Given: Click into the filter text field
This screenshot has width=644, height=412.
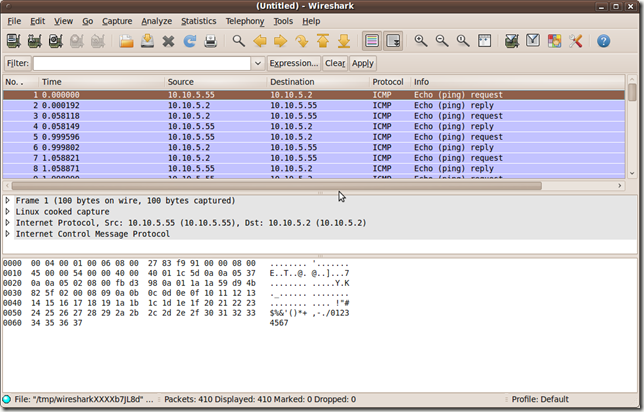Looking at the screenshot, I should coord(142,63).
